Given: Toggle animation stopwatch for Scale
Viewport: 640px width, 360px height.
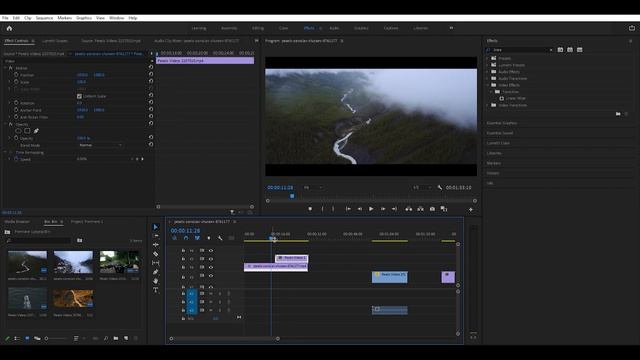Looking at the screenshot, I should tap(16, 82).
